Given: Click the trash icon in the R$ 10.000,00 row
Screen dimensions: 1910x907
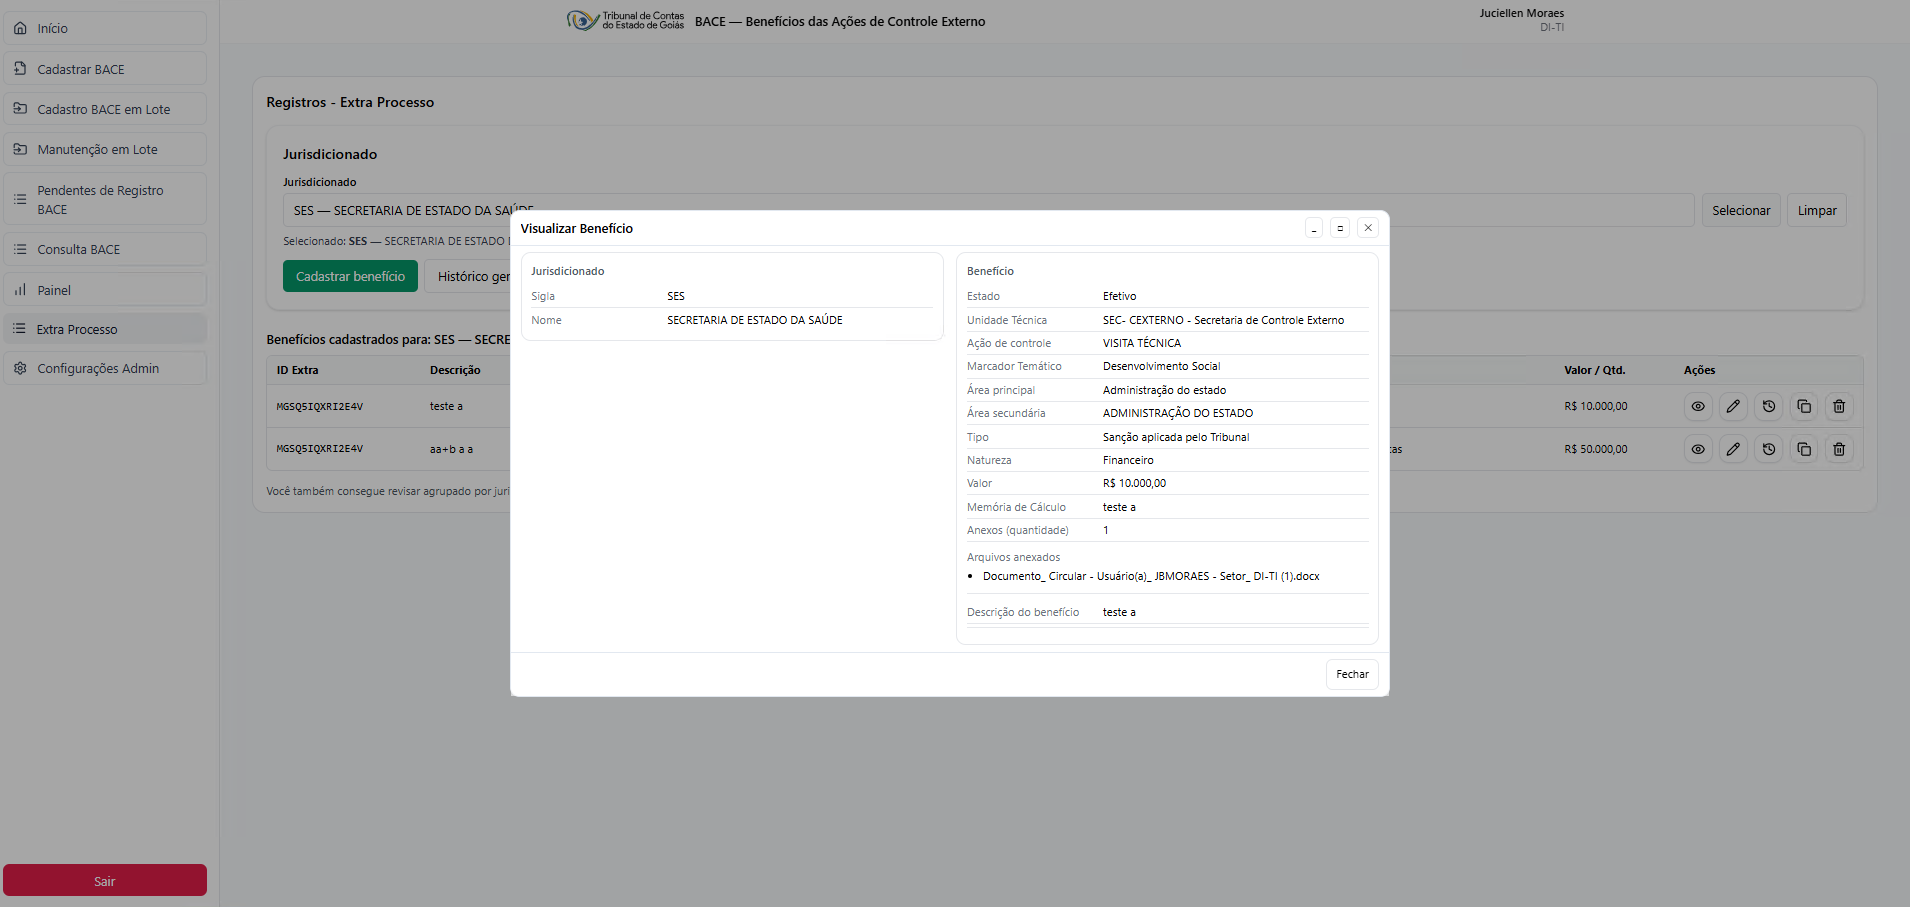Looking at the screenshot, I should pyautogui.click(x=1839, y=407).
